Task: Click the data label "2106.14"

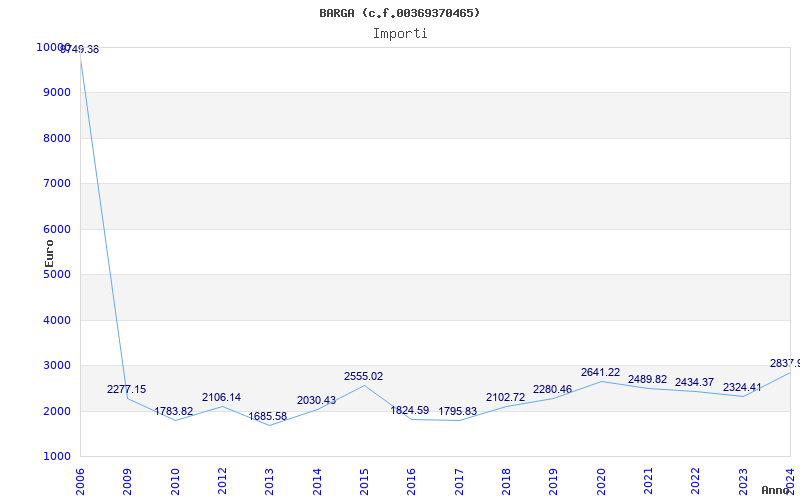Action: 221,397
